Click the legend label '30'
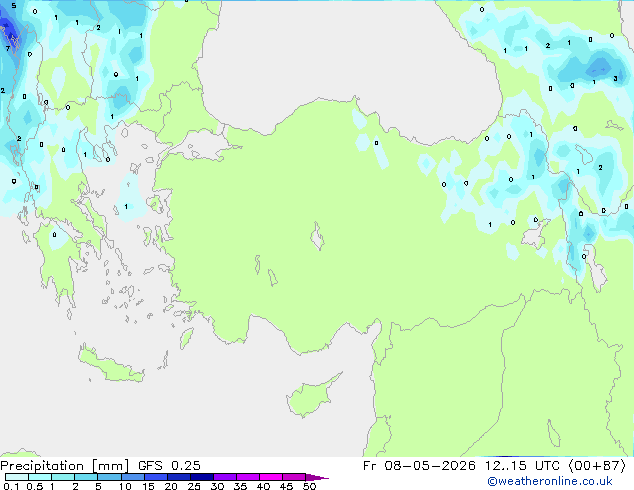Image resolution: width=634 pixels, height=490 pixels. click(x=217, y=486)
